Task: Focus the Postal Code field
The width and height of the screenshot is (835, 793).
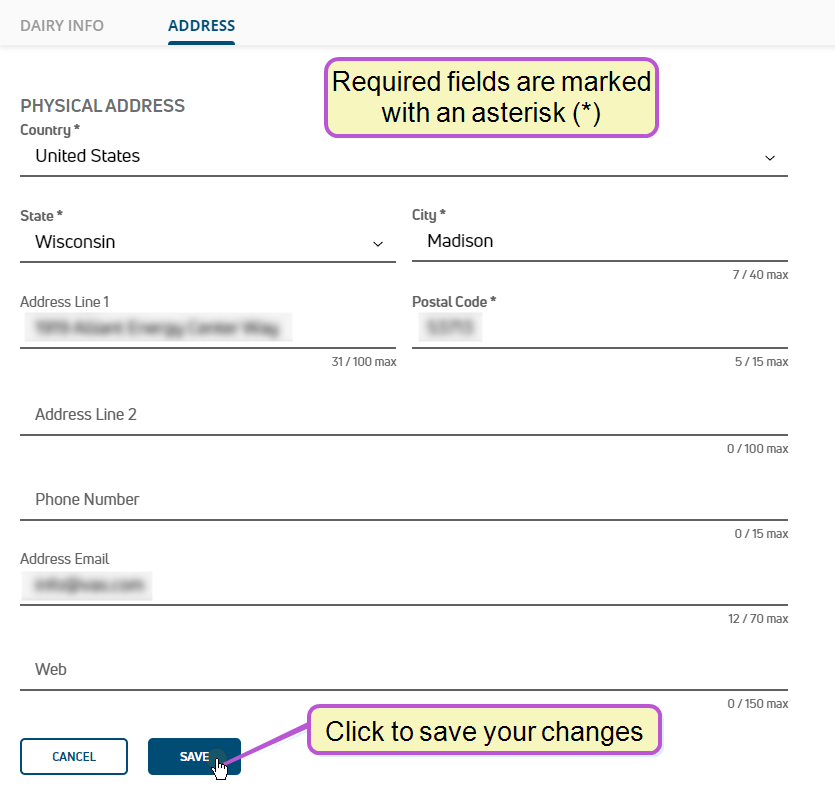Action: (x=600, y=328)
